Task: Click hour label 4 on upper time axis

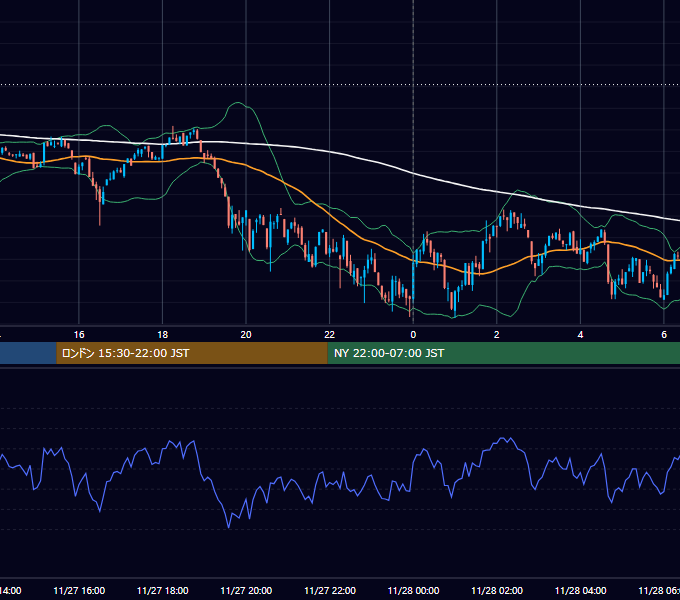Action: tap(580, 335)
